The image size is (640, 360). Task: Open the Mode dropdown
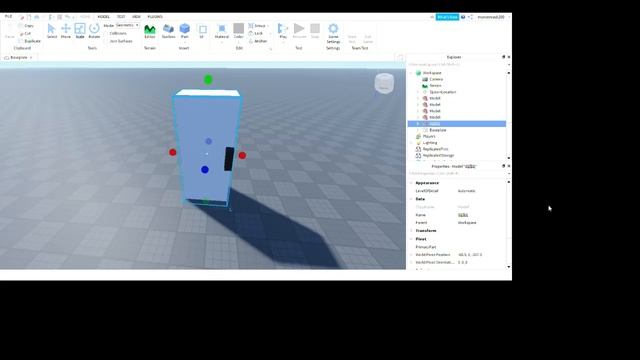127,25
